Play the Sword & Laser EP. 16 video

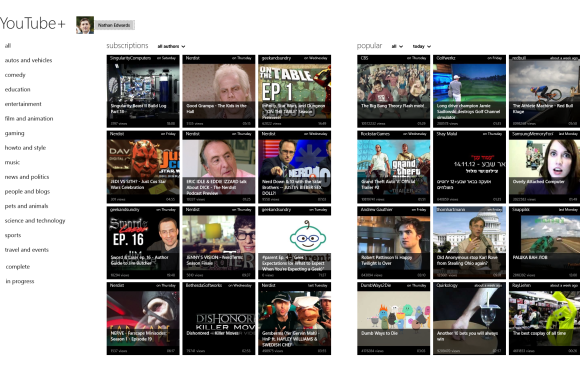click(143, 243)
